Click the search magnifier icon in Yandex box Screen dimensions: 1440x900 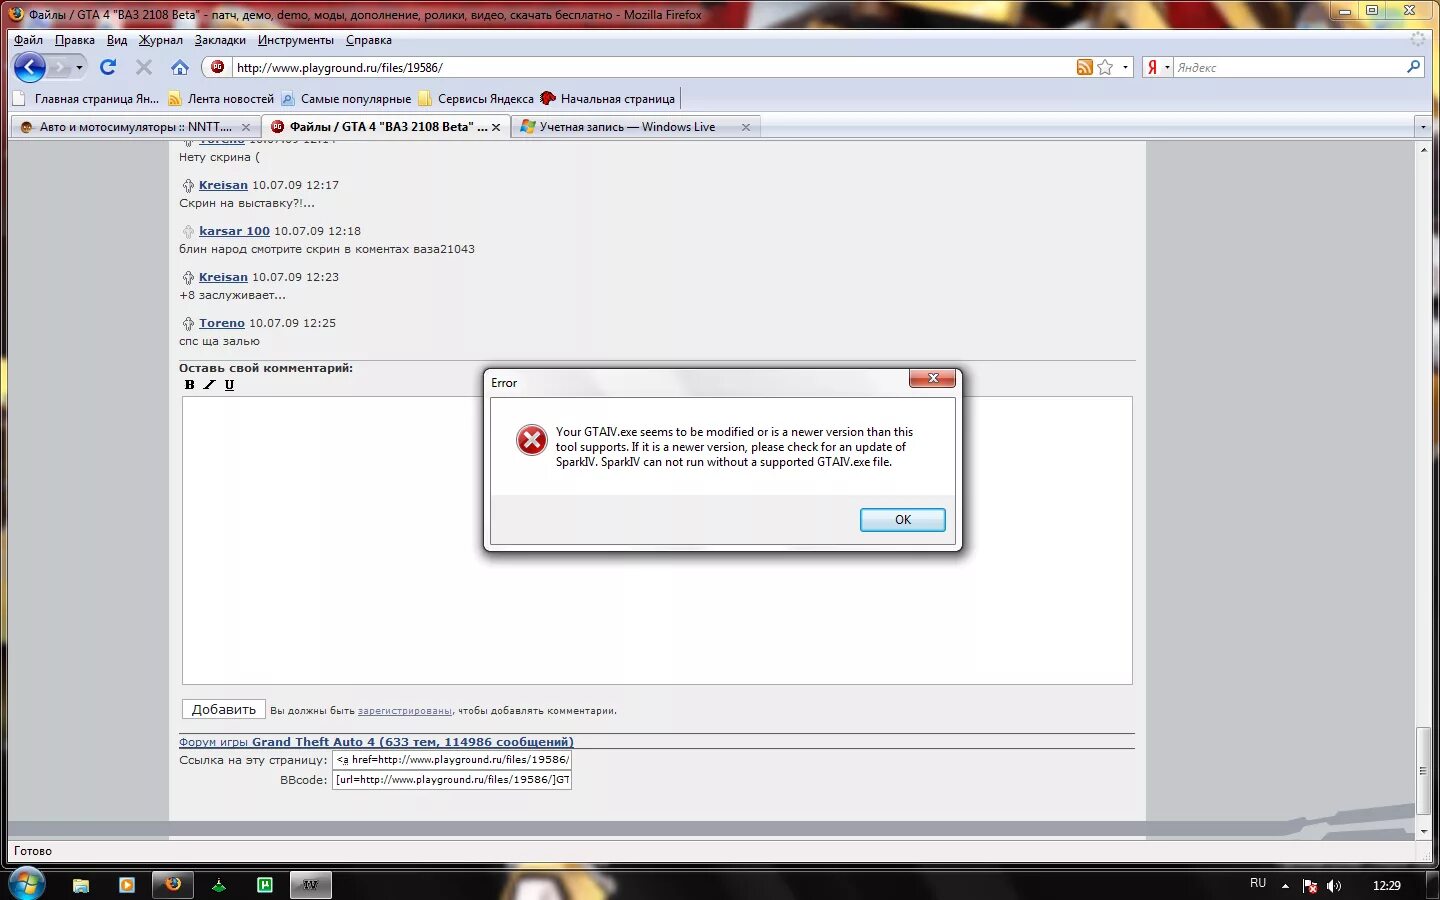[1413, 67]
